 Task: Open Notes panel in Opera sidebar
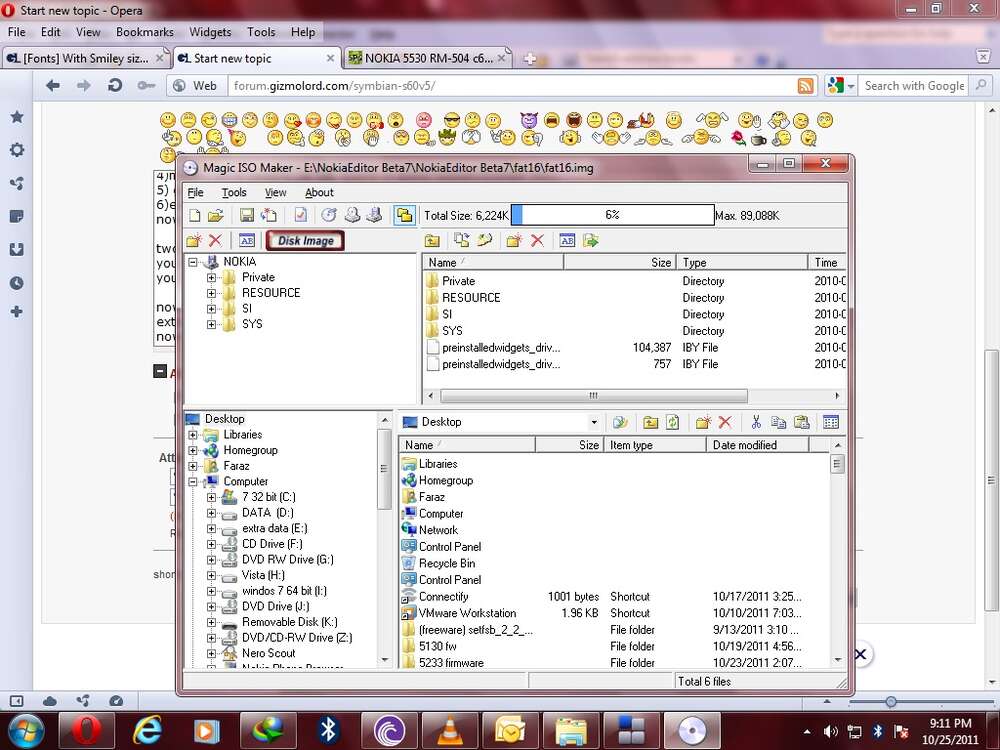17,217
